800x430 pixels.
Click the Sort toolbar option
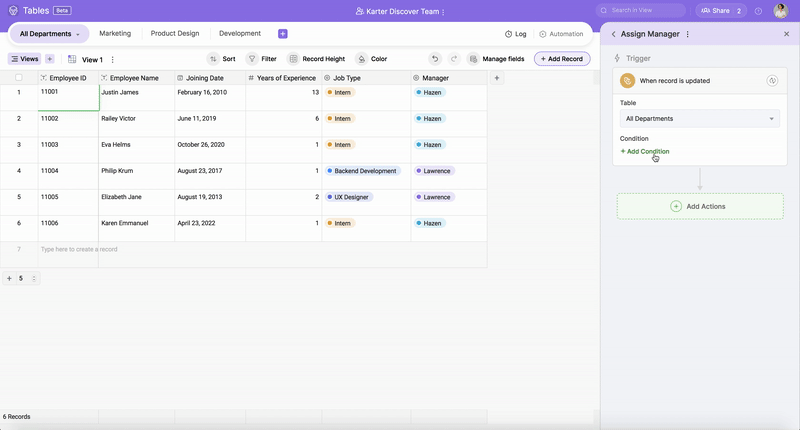tap(221, 59)
